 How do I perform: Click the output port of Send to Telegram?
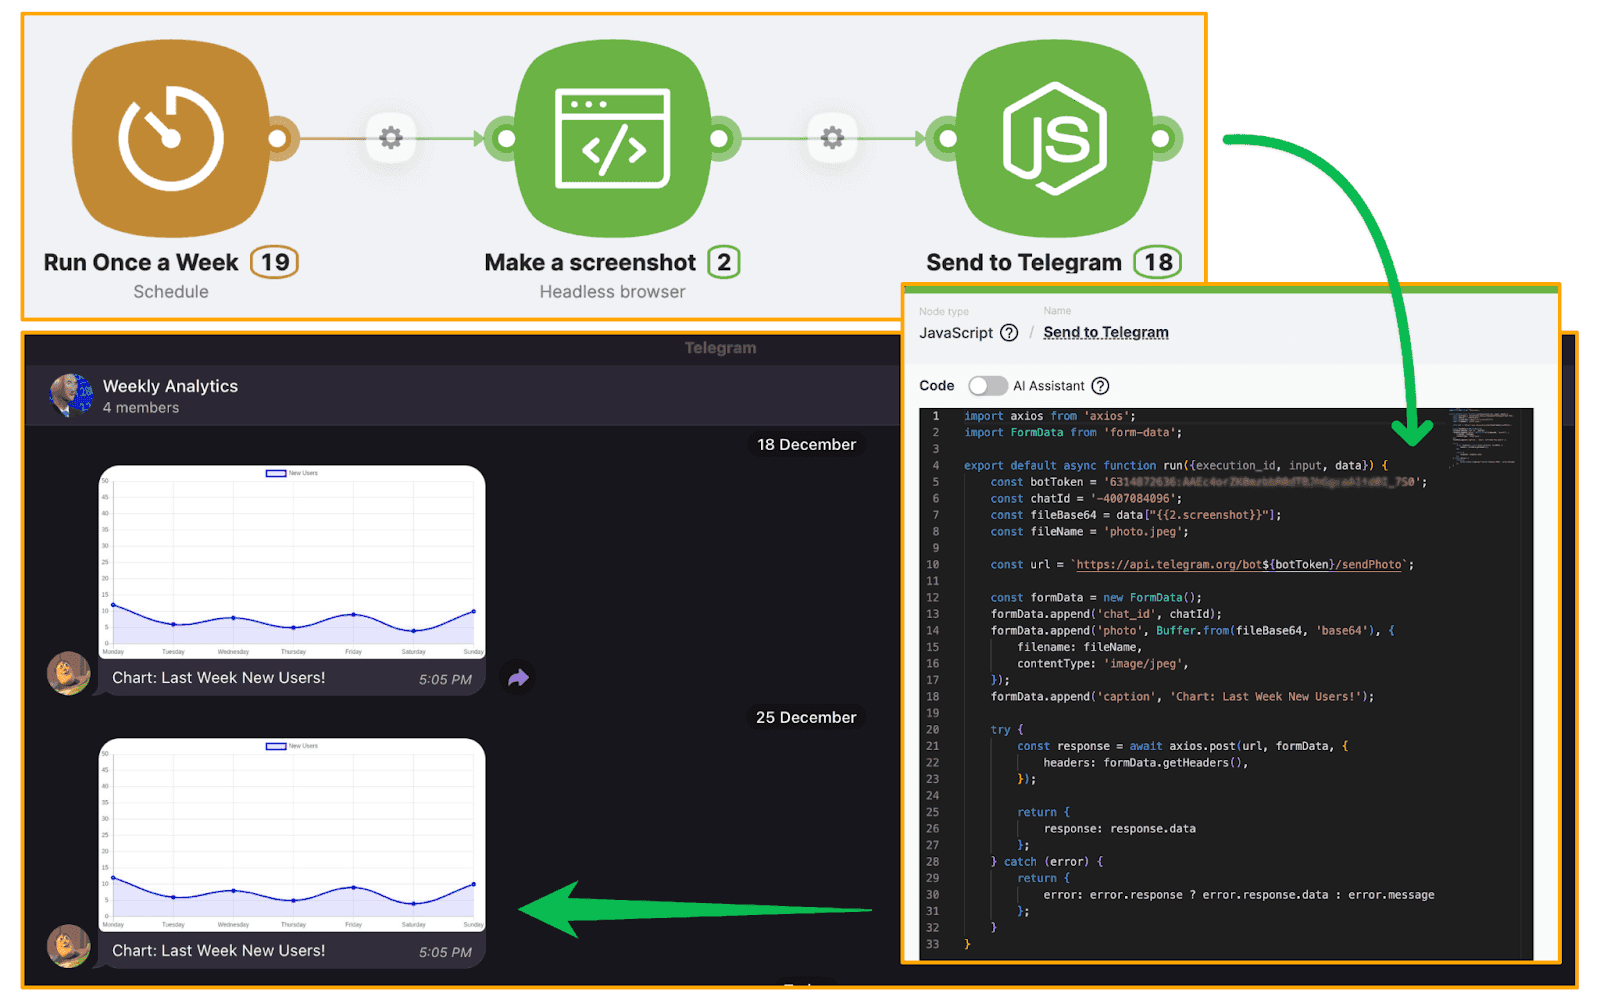pos(1161,139)
